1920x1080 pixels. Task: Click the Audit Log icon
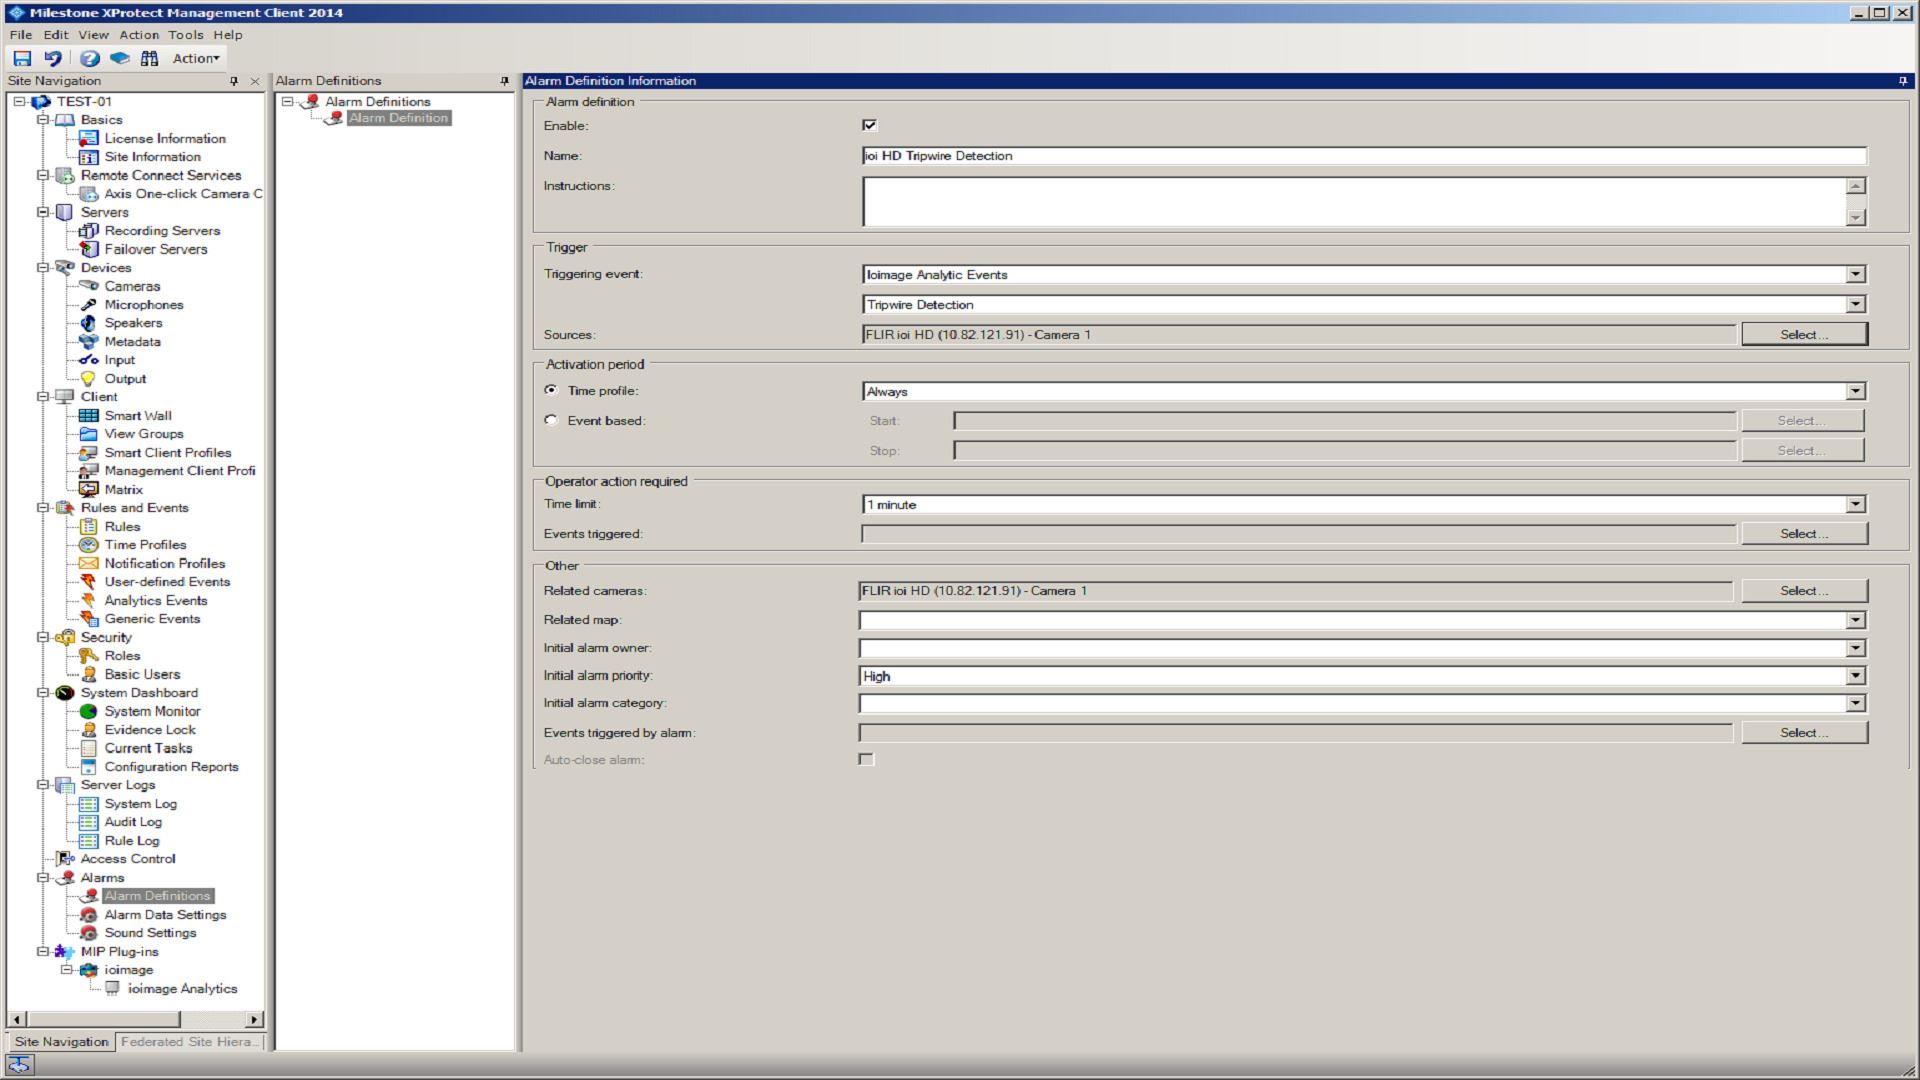tap(89, 822)
